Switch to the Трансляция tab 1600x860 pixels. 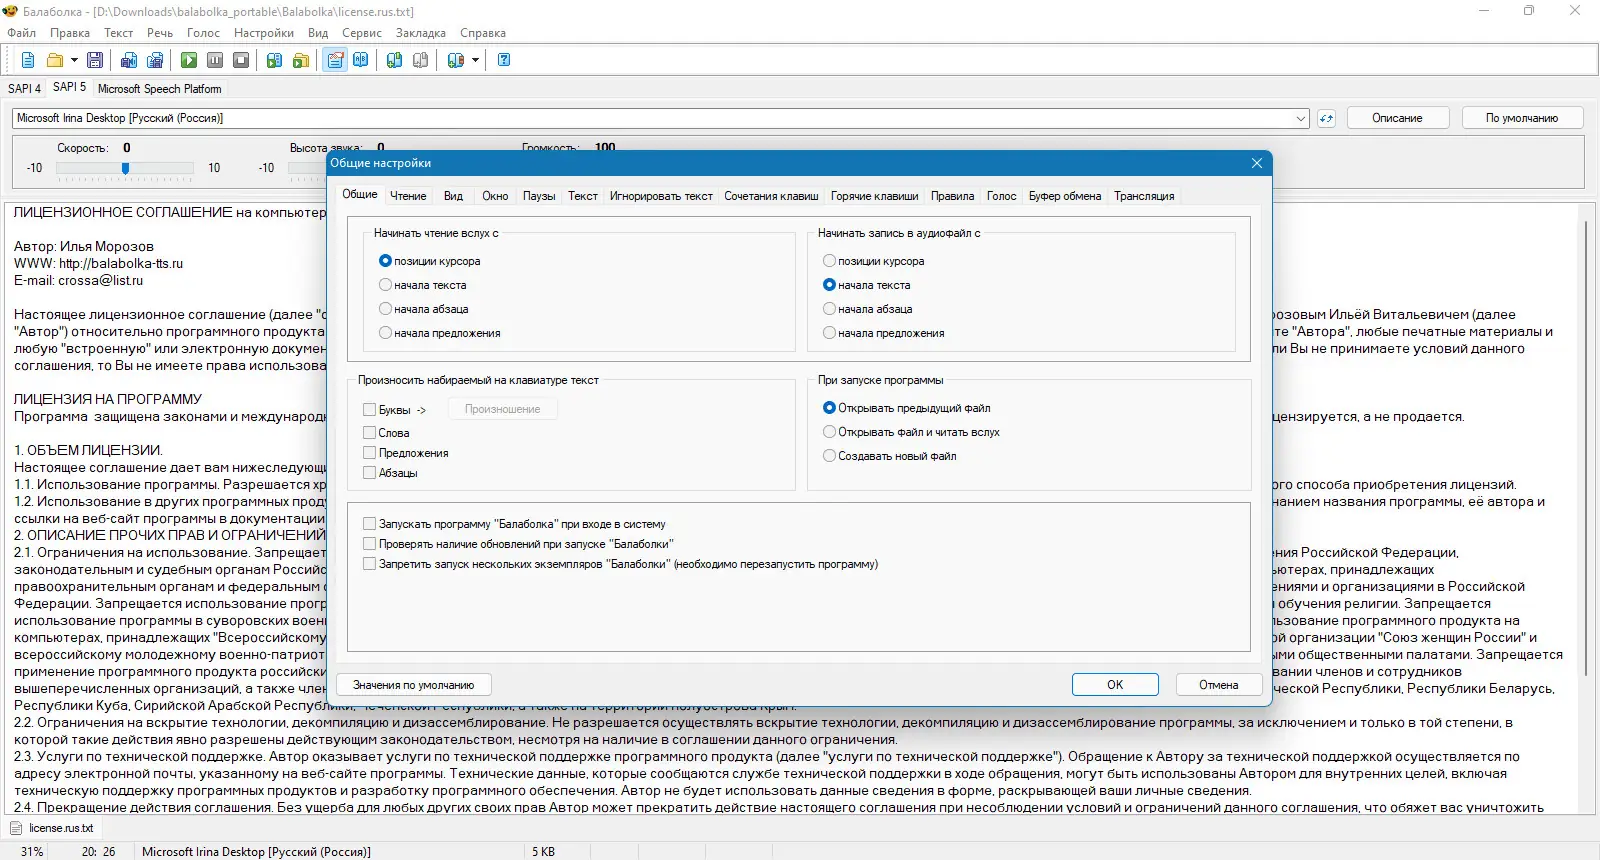1144,196
